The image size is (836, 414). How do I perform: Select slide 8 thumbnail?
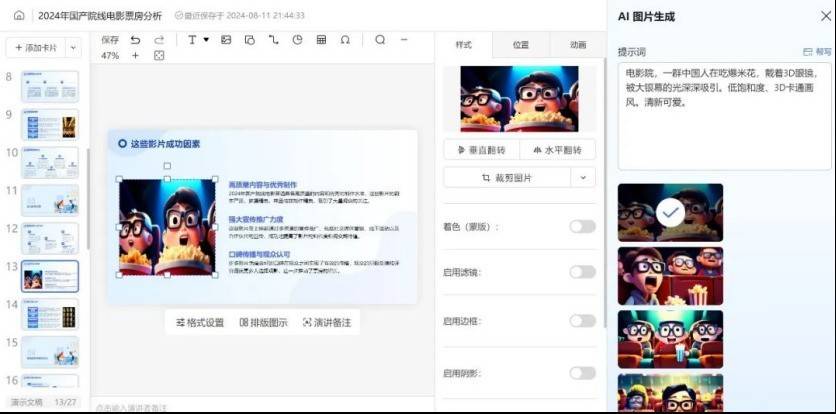point(50,86)
